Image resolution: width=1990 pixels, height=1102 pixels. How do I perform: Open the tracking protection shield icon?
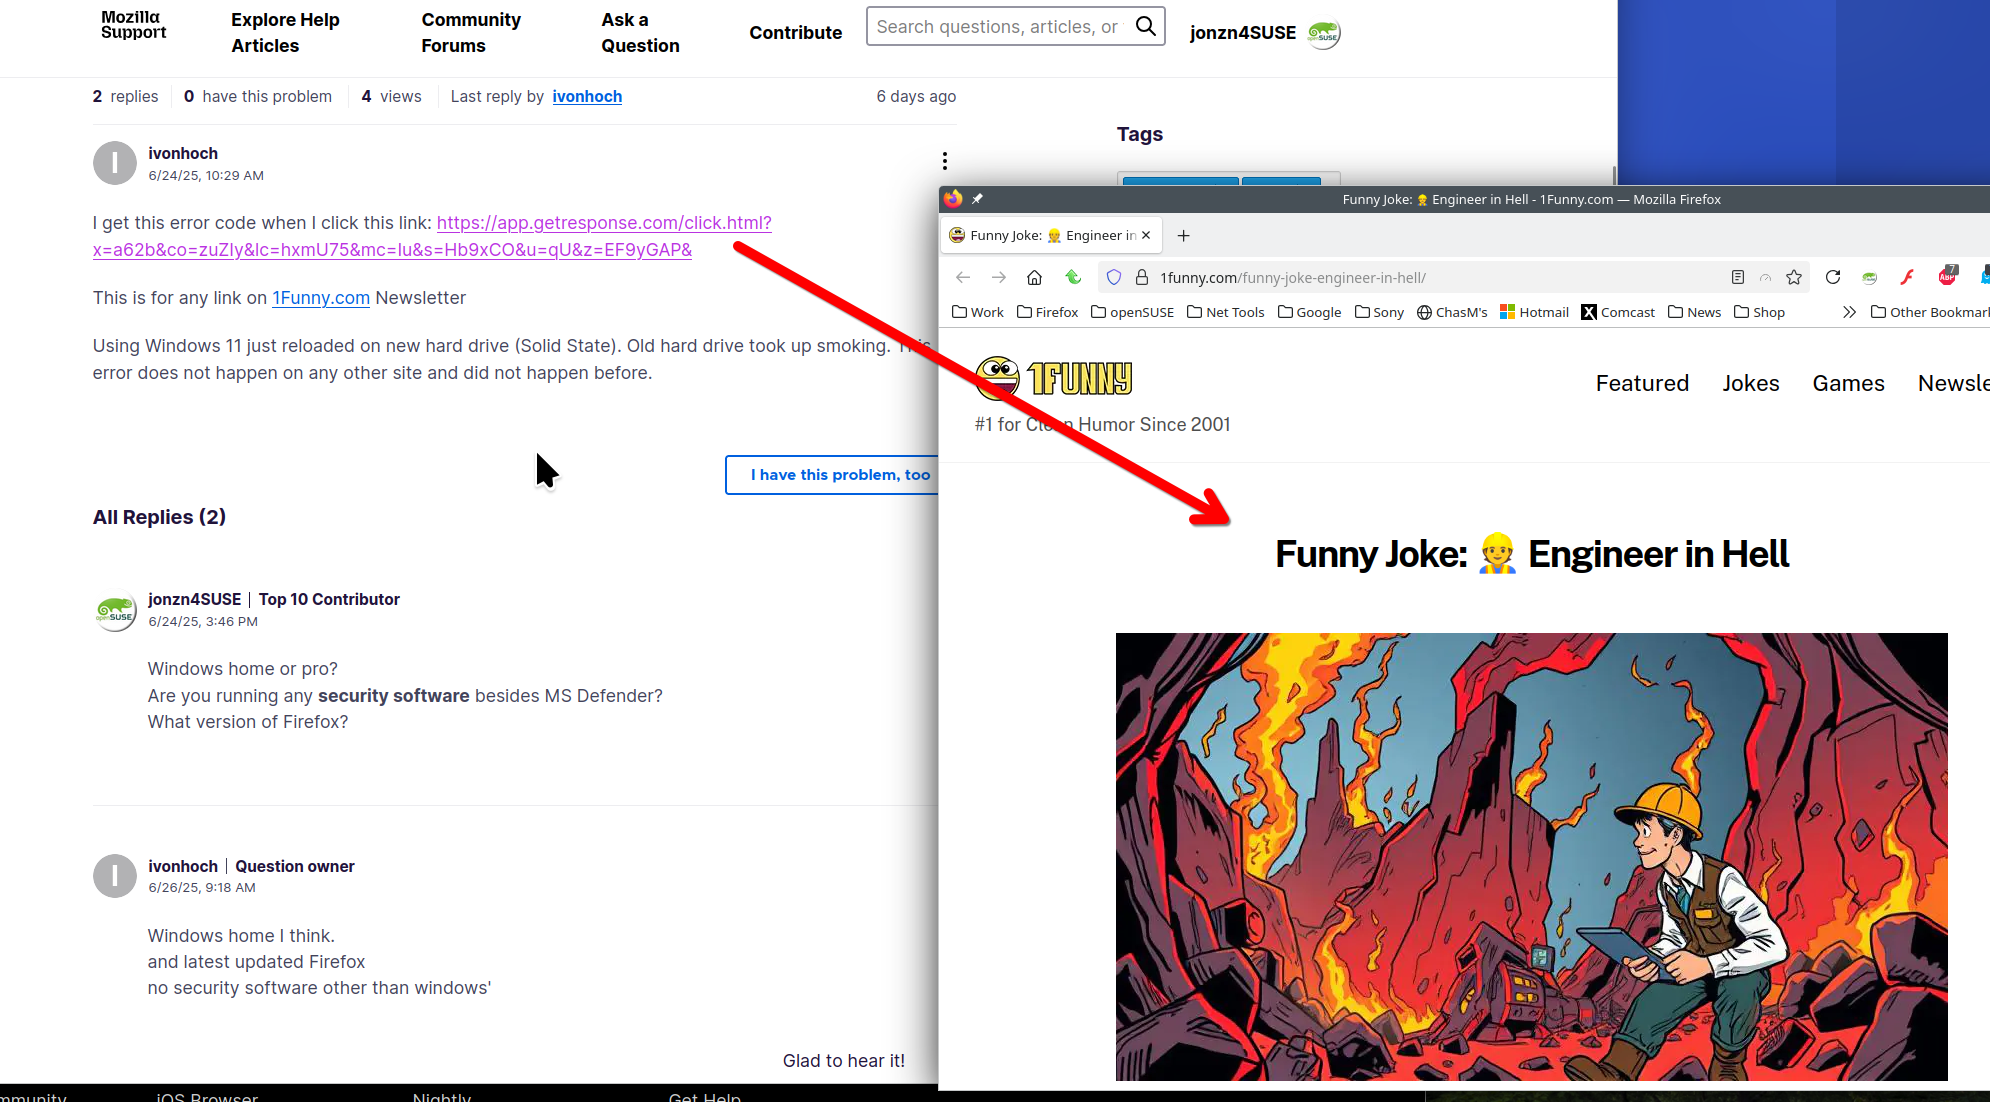[1114, 278]
